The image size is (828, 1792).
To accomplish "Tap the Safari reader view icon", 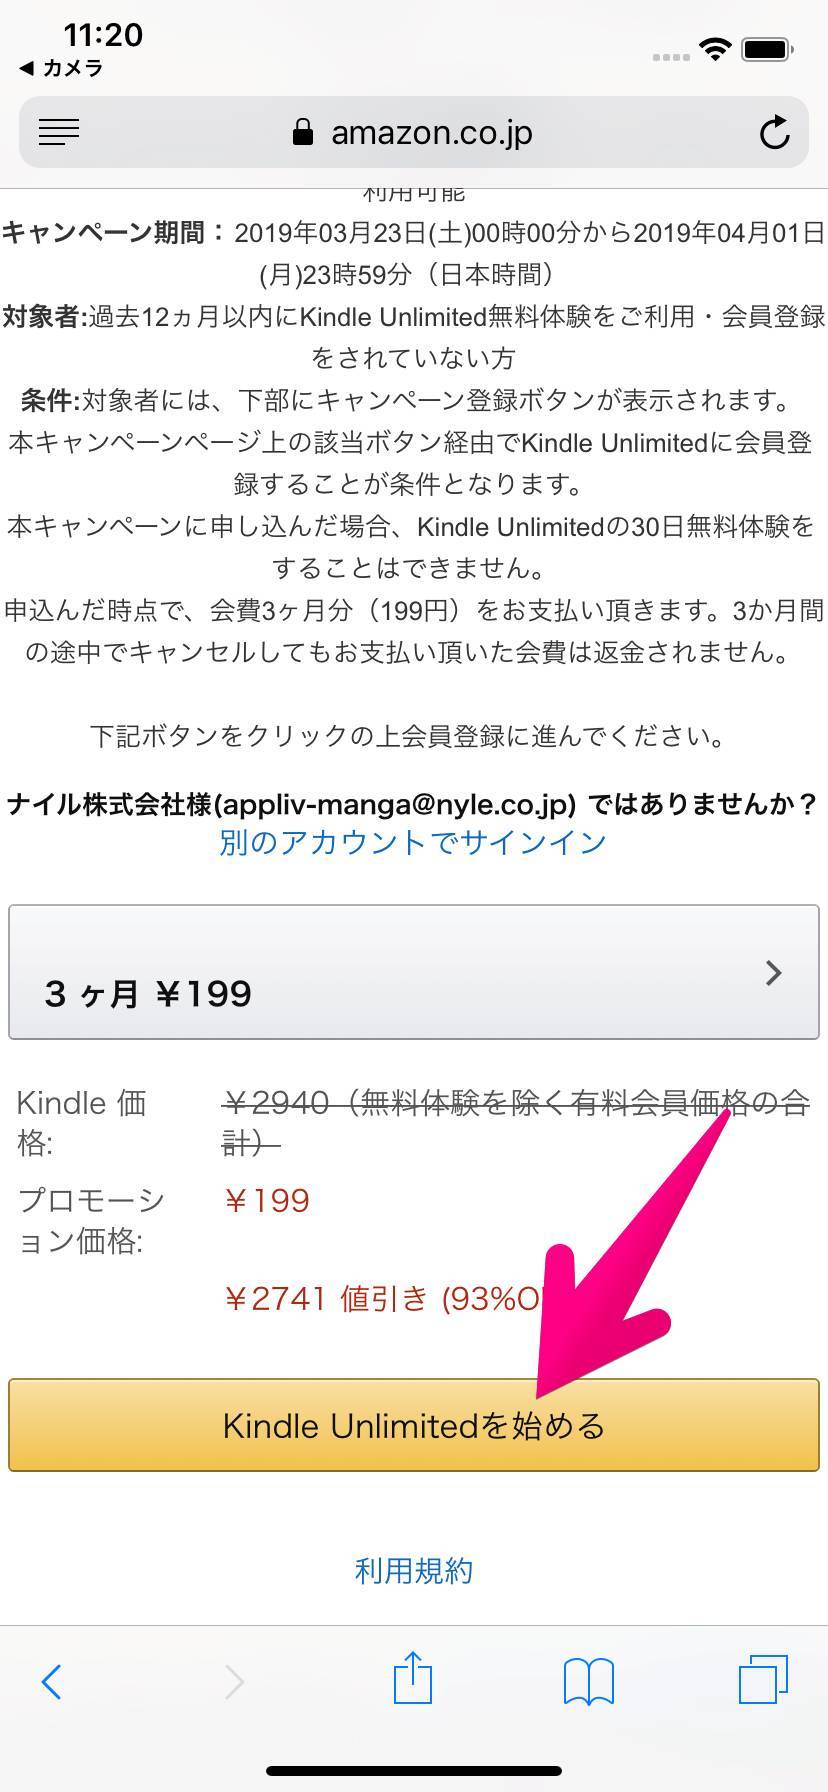I will (59, 132).
